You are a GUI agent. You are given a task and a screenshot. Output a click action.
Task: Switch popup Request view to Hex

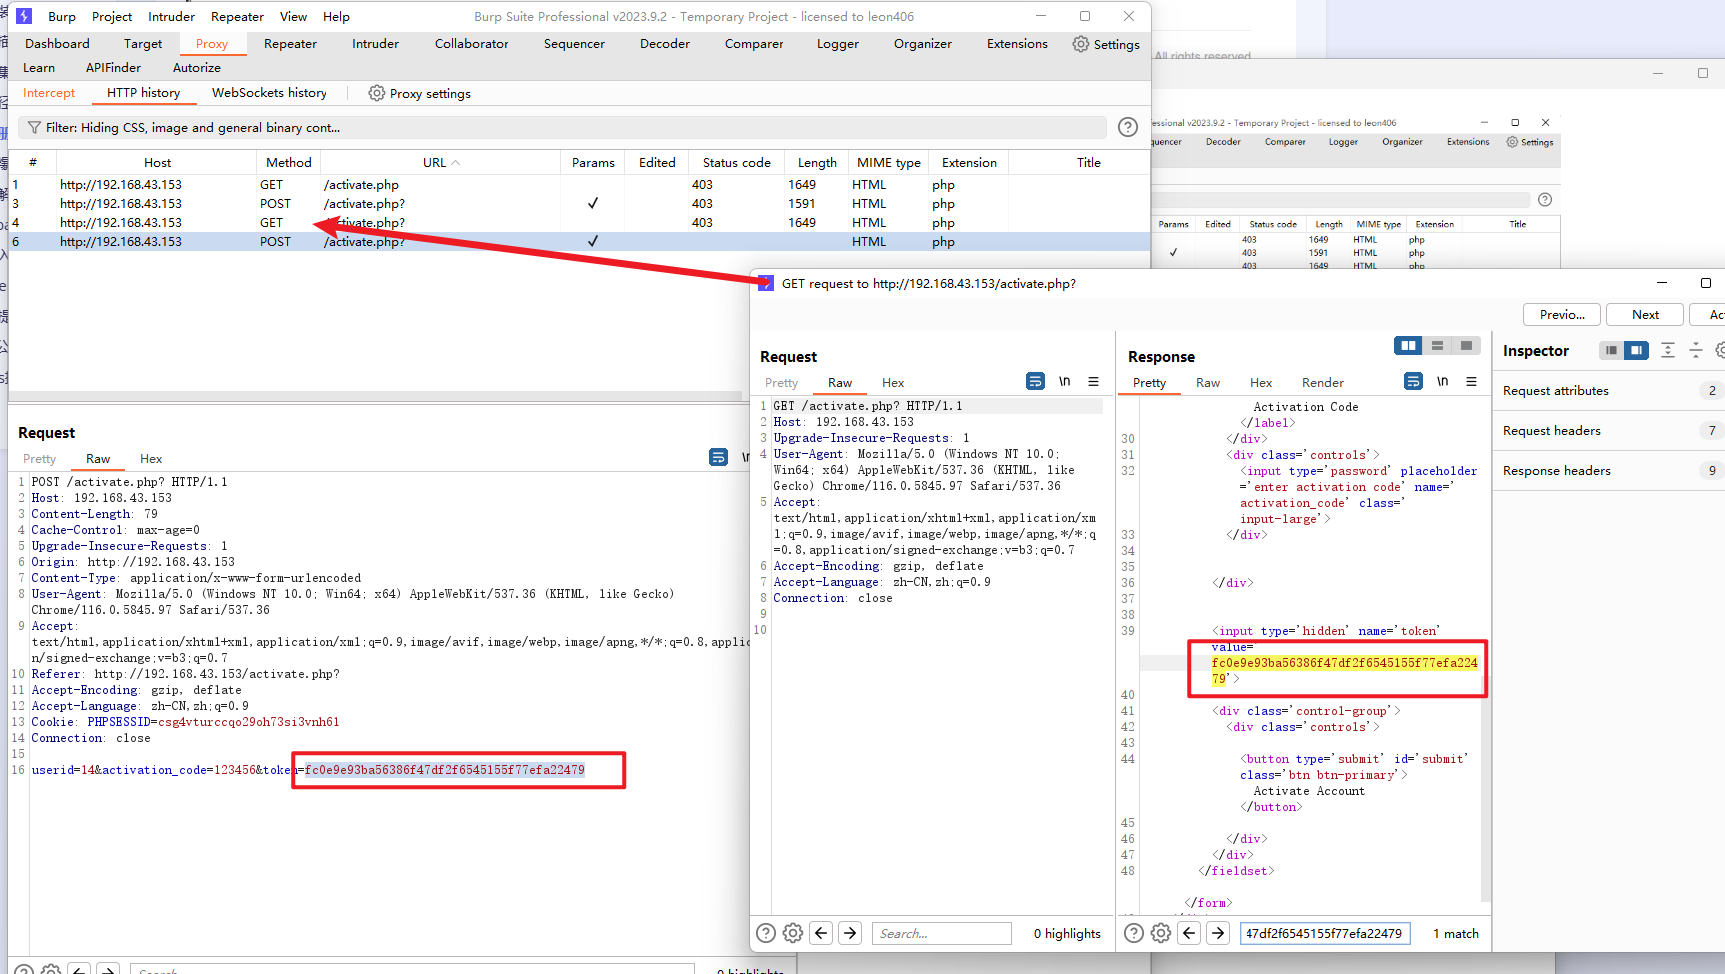[x=893, y=383]
